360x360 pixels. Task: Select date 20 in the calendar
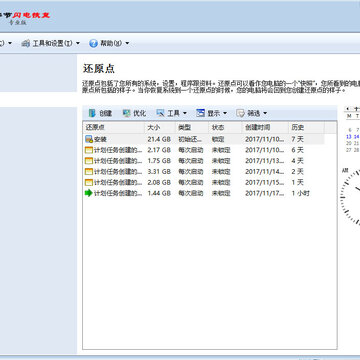(x=349, y=143)
